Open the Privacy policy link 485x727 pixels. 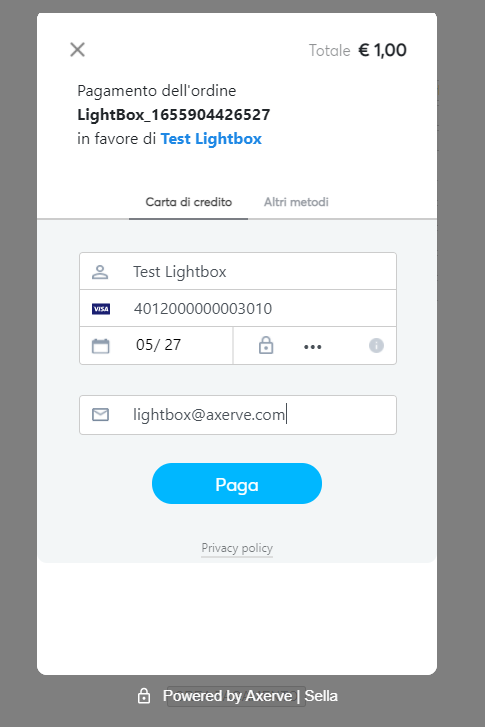(237, 548)
